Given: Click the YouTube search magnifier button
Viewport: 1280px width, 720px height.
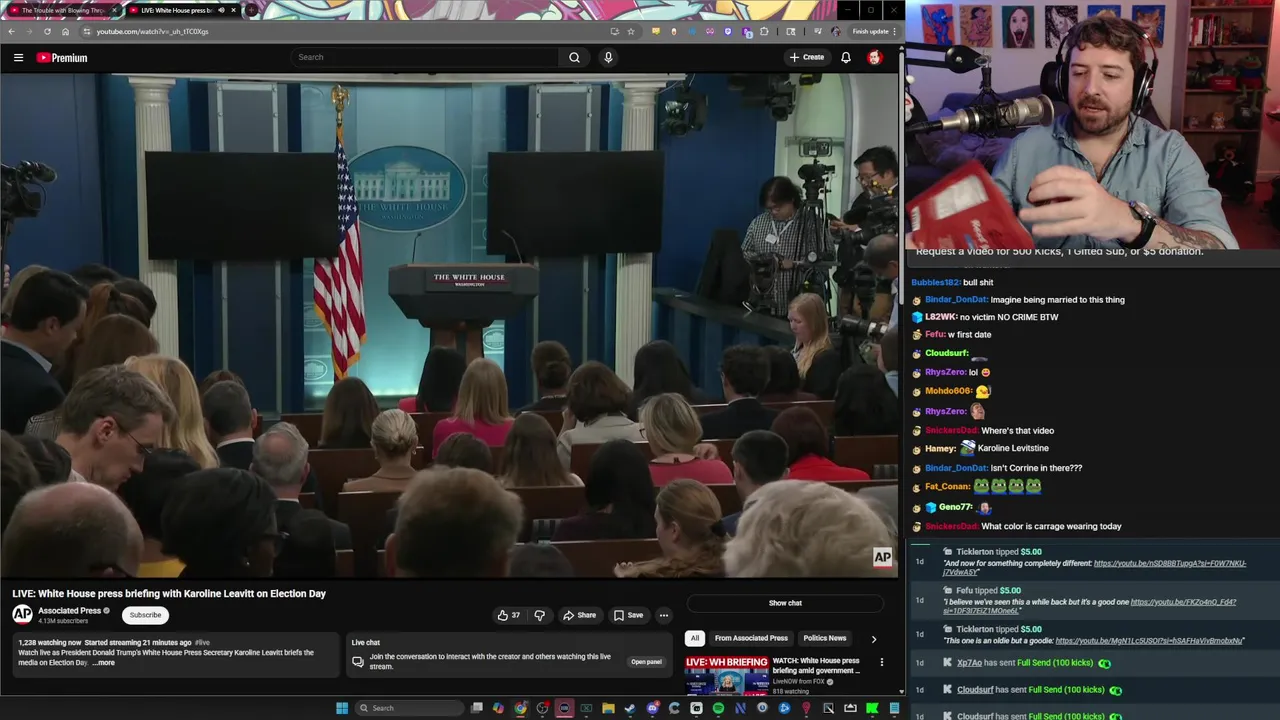Looking at the screenshot, I should (574, 57).
